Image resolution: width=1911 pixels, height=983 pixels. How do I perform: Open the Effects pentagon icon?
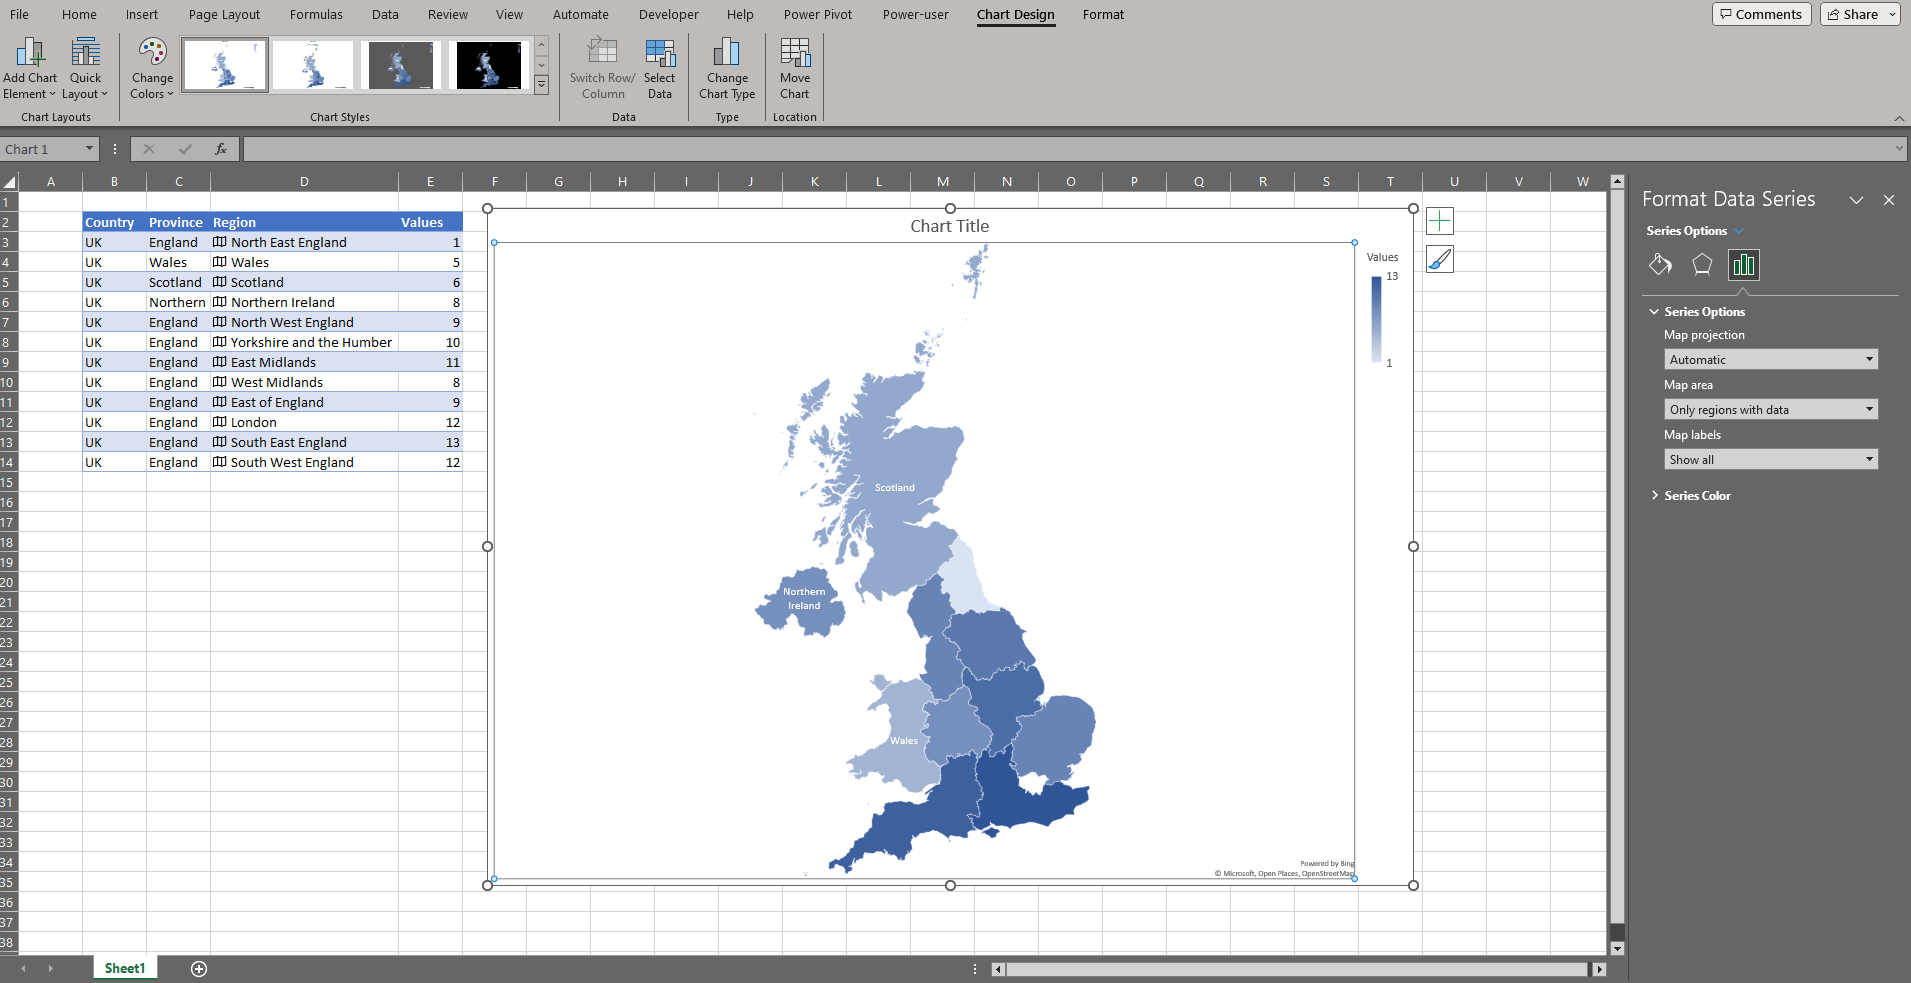[x=1702, y=265]
